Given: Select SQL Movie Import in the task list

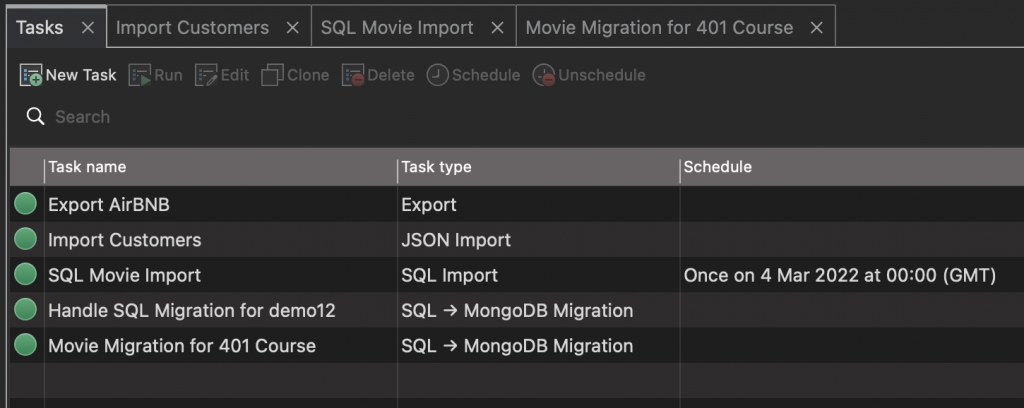Looking at the screenshot, I should coord(125,275).
